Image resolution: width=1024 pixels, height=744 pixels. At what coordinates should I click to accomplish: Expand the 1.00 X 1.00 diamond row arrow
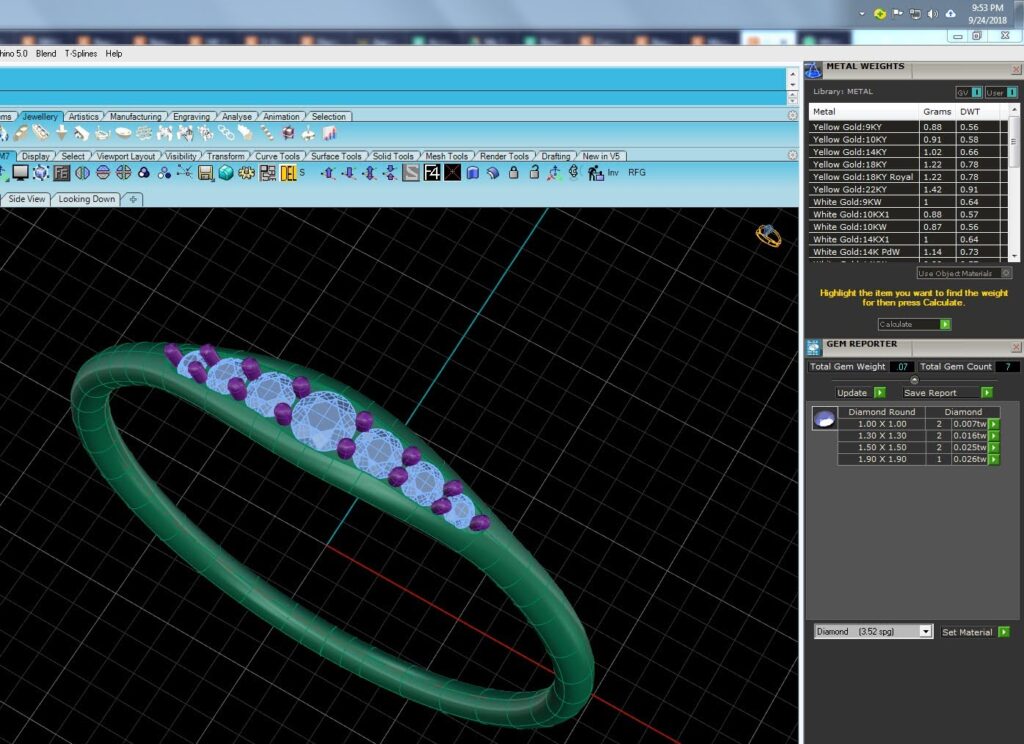pos(994,424)
